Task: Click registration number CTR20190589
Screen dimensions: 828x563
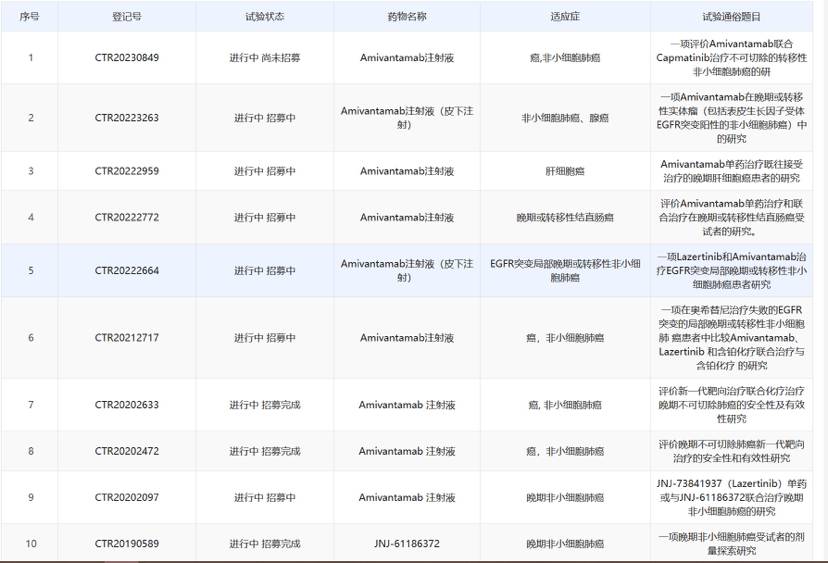Action: (x=126, y=544)
